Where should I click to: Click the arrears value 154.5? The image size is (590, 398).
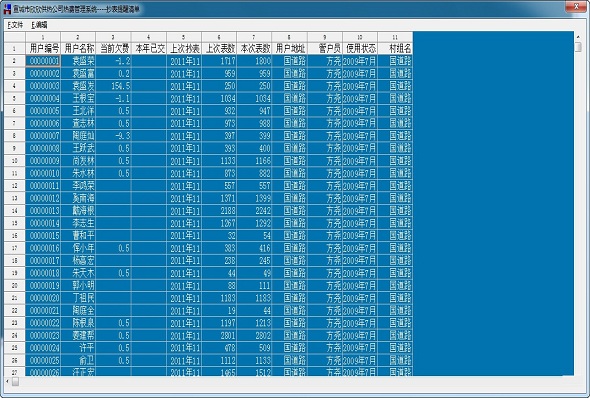[114, 86]
